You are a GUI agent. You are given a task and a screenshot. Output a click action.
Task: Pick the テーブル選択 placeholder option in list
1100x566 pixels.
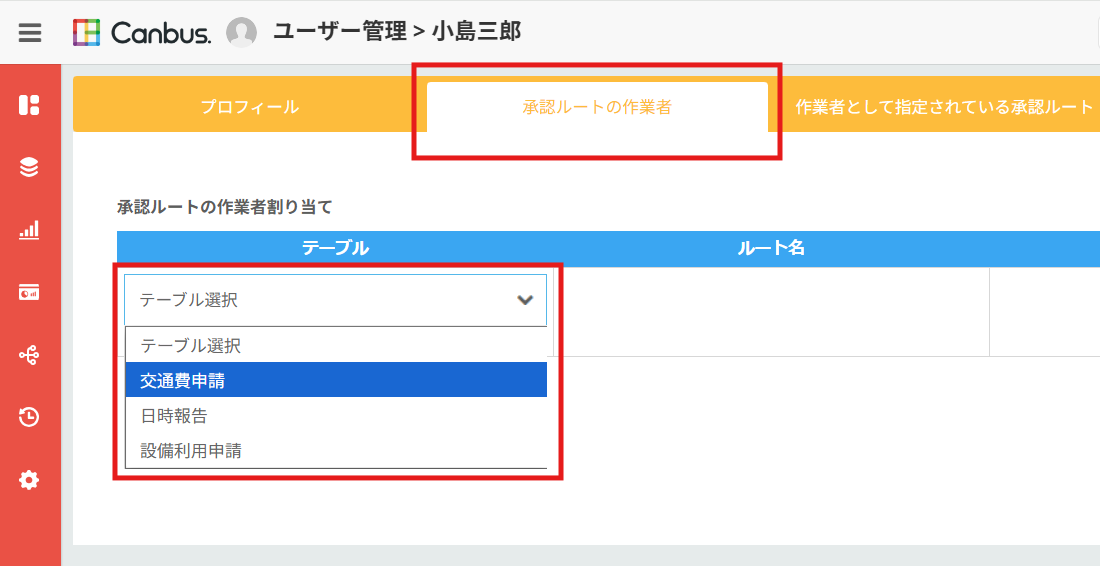pos(336,346)
